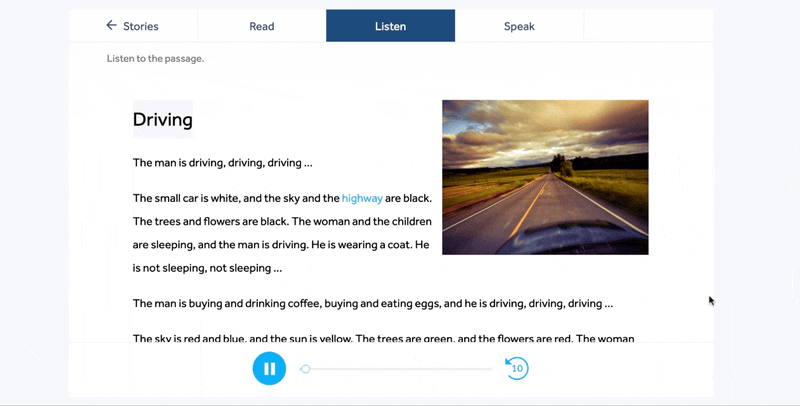800x406 pixels.
Task: Rewind audio 10 seconds
Action: (x=516, y=369)
